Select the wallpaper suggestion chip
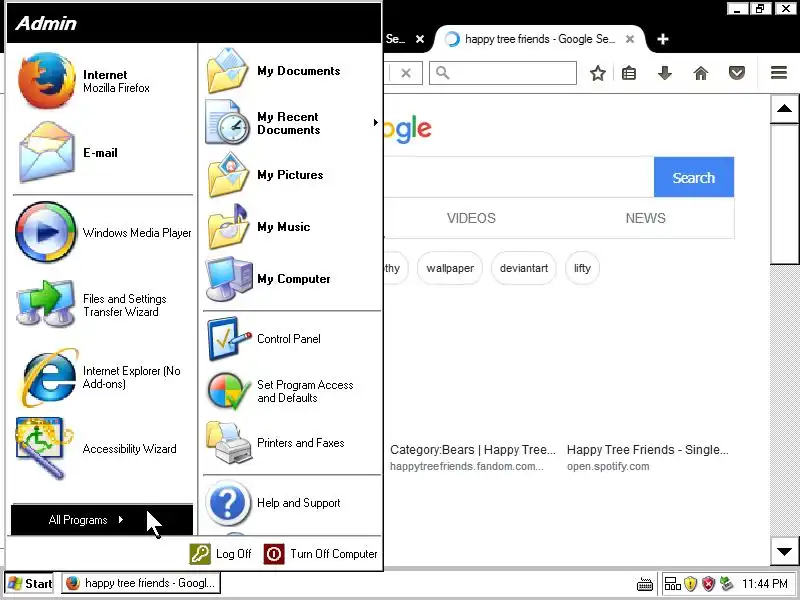 (450, 268)
